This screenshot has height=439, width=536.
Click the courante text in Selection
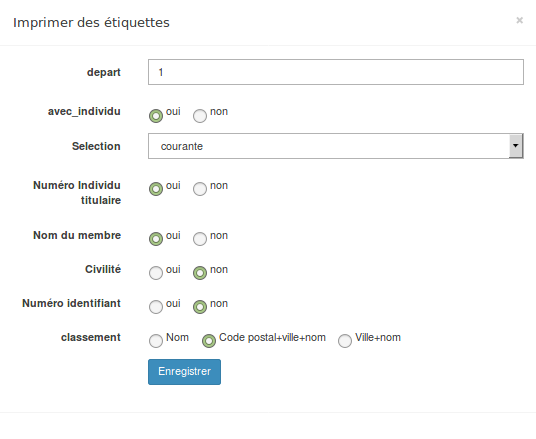(182, 146)
